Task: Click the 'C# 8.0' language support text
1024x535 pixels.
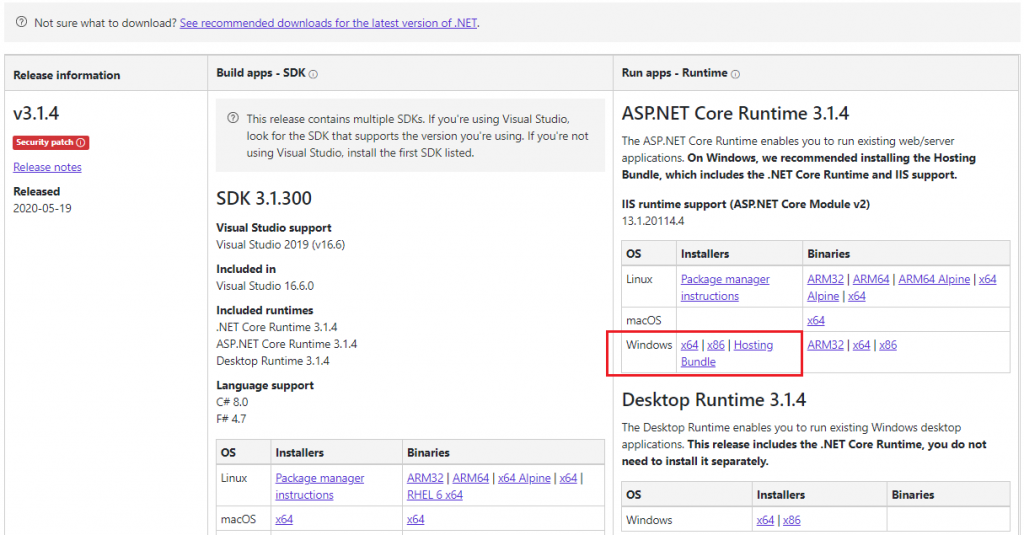Action: tap(232, 402)
